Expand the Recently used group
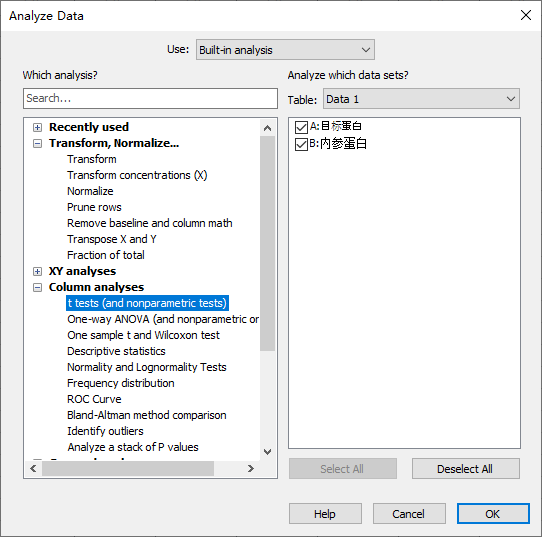The width and height of the screenshot is (542, 537). click(x=37, y=128)
